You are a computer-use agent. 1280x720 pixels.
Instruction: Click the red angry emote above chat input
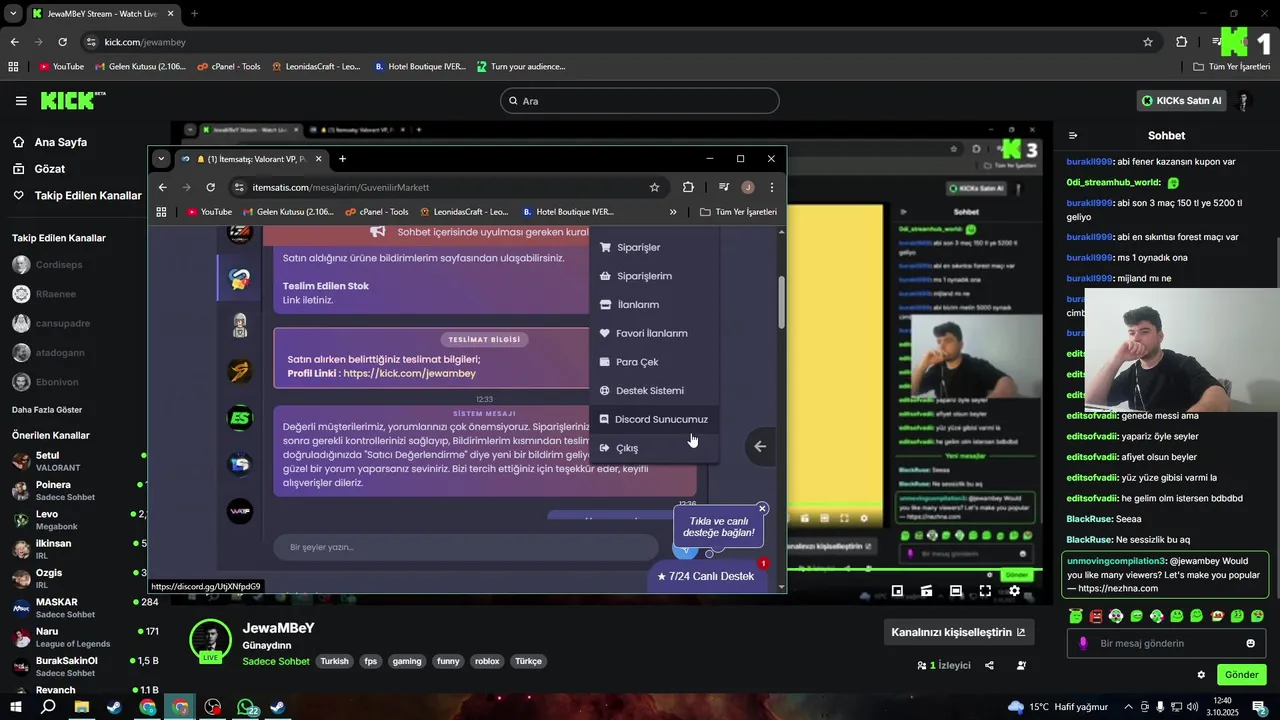pos(1096,616)
